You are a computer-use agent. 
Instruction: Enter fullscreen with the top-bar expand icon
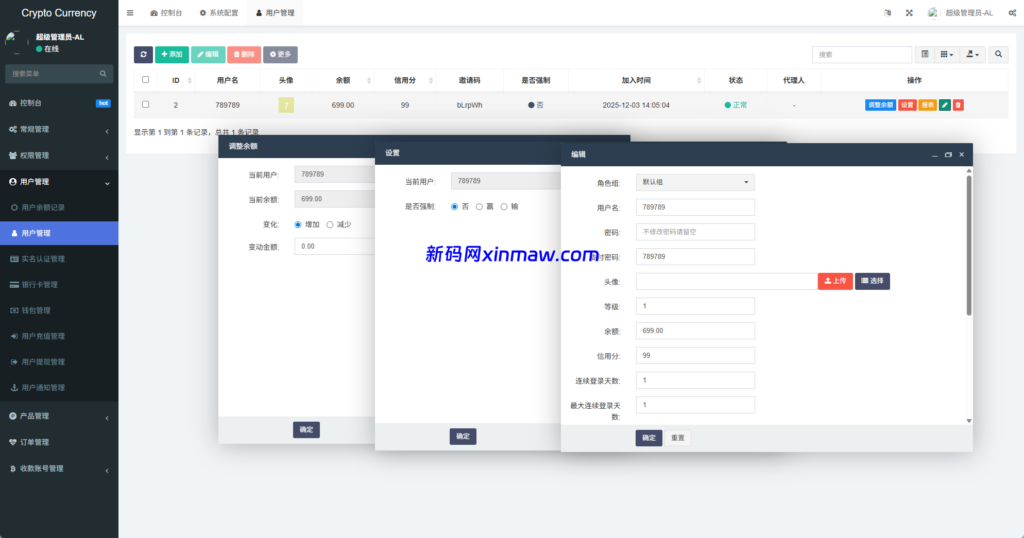(909, 12)
